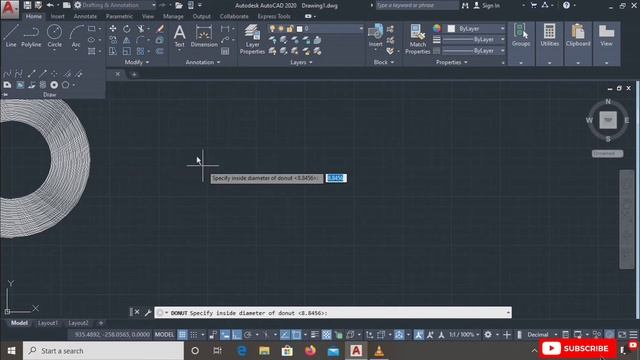Select the Polyline tool
Screen dimensions: 640x360
pyautogui.click(x=31, y=36)
